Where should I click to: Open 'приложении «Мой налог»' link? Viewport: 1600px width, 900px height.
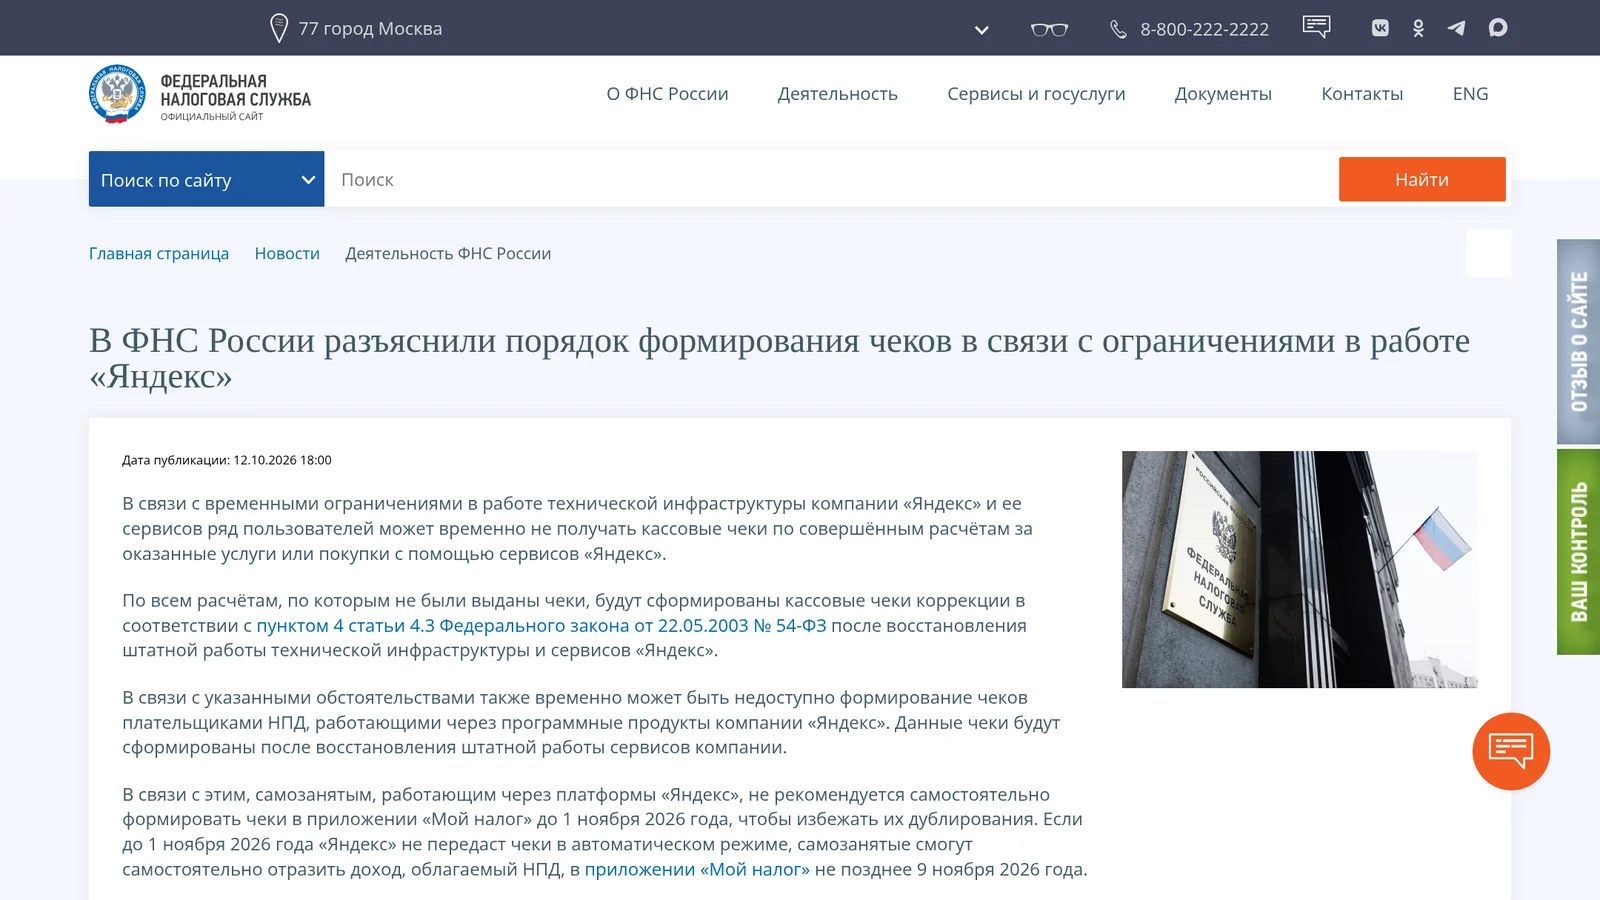(697, 870)
